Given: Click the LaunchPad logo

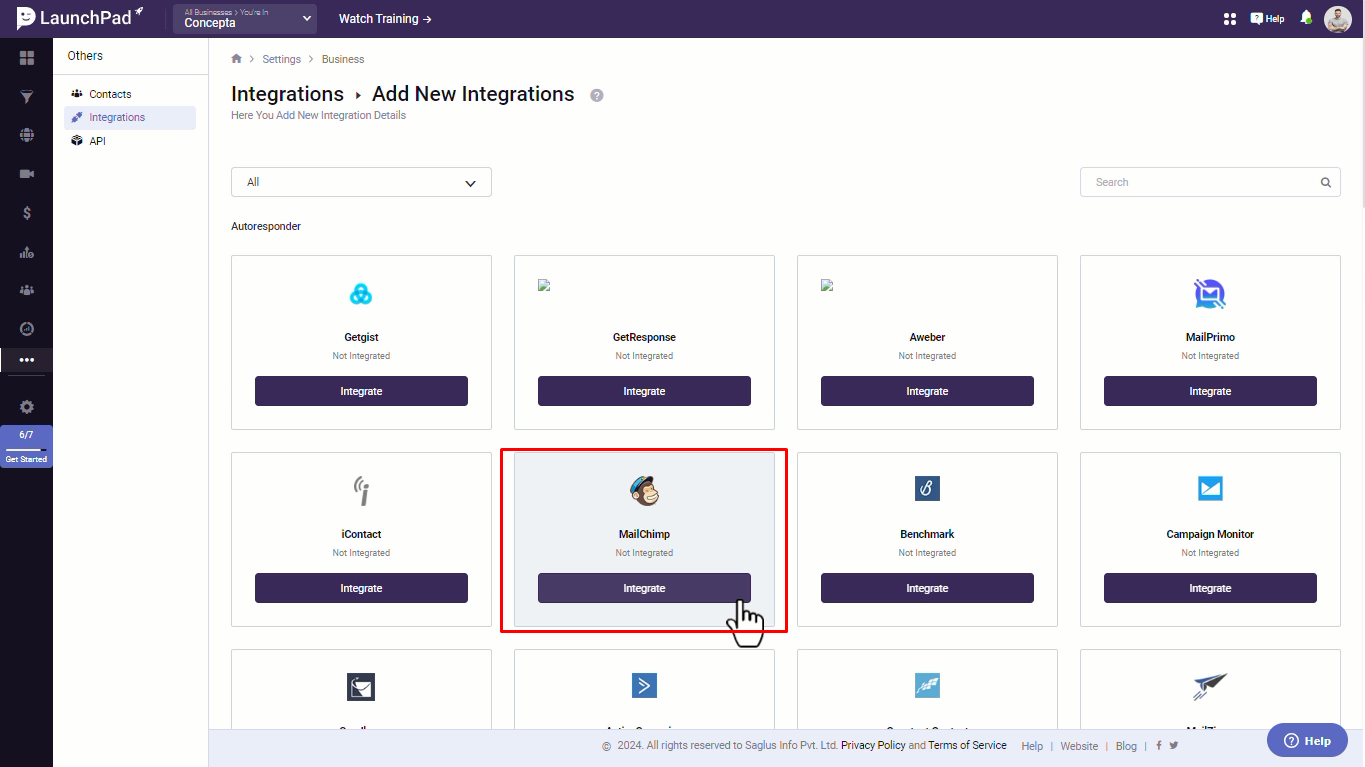Looking at the screenshot, I should [80, 18].
